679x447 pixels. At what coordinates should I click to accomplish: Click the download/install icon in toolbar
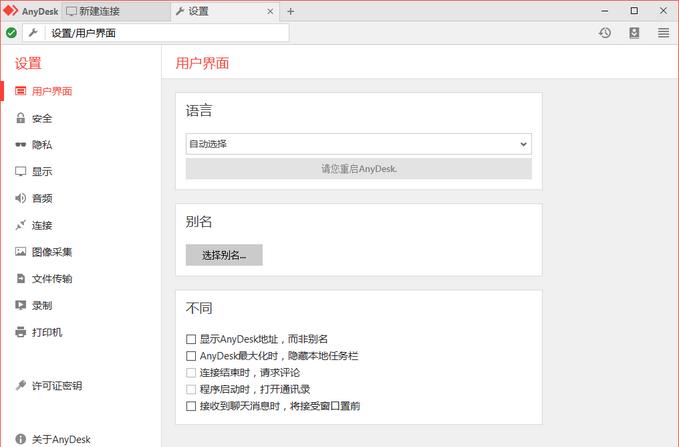pyautogui.click(x=634, y=33)
